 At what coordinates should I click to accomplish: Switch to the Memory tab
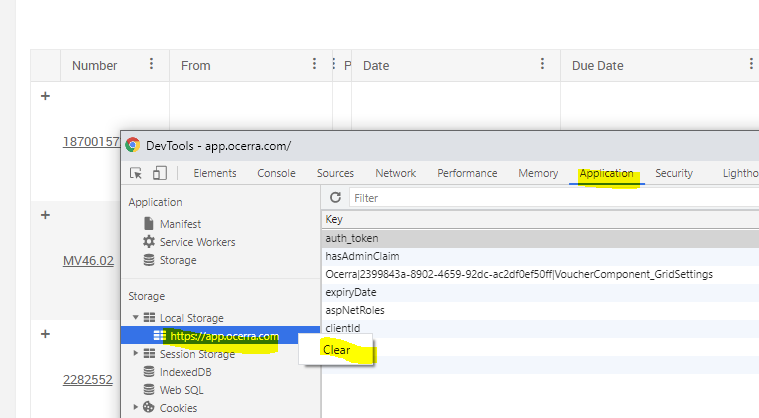[x=538, y=173]
